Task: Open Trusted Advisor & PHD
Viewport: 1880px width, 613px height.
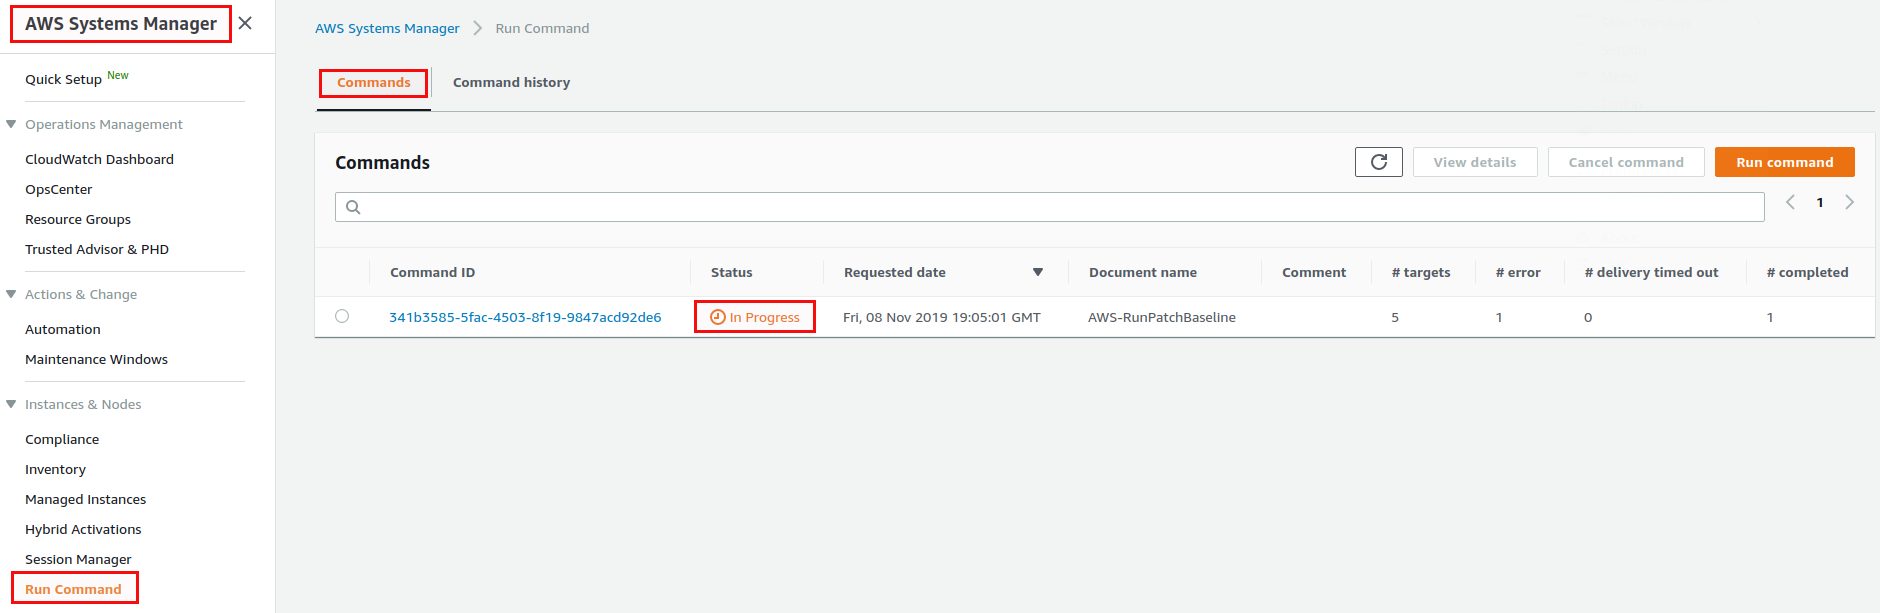Action: pyautogui.click(x=97, y=249)
